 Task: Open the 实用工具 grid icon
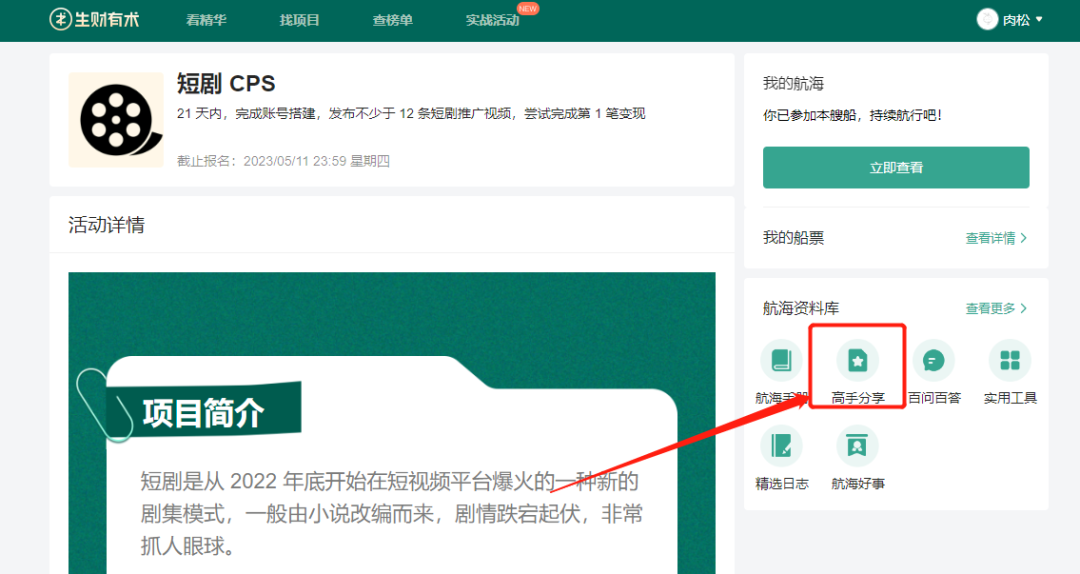1010,360
